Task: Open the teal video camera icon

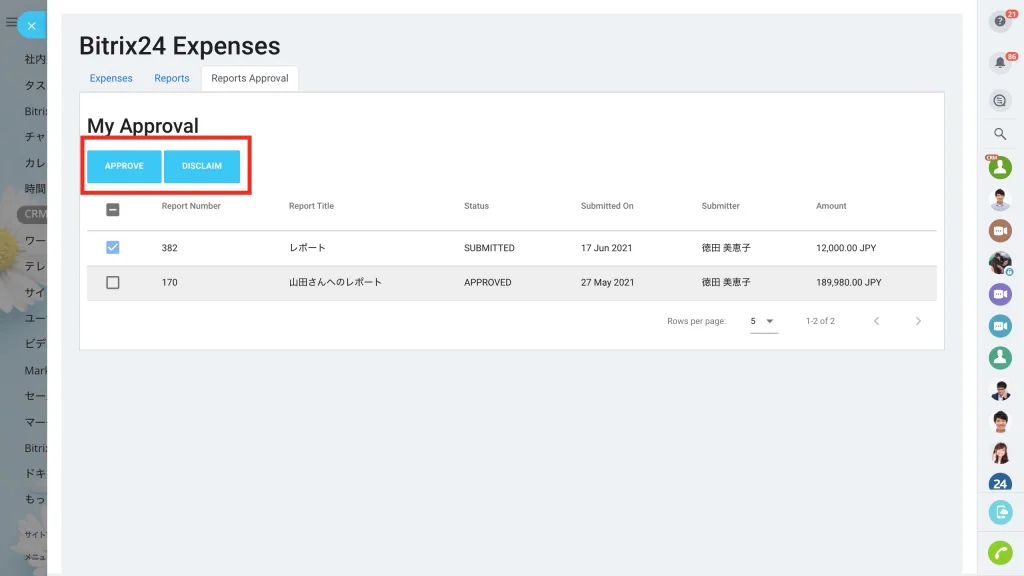Action: click(x=1000, y=325)
